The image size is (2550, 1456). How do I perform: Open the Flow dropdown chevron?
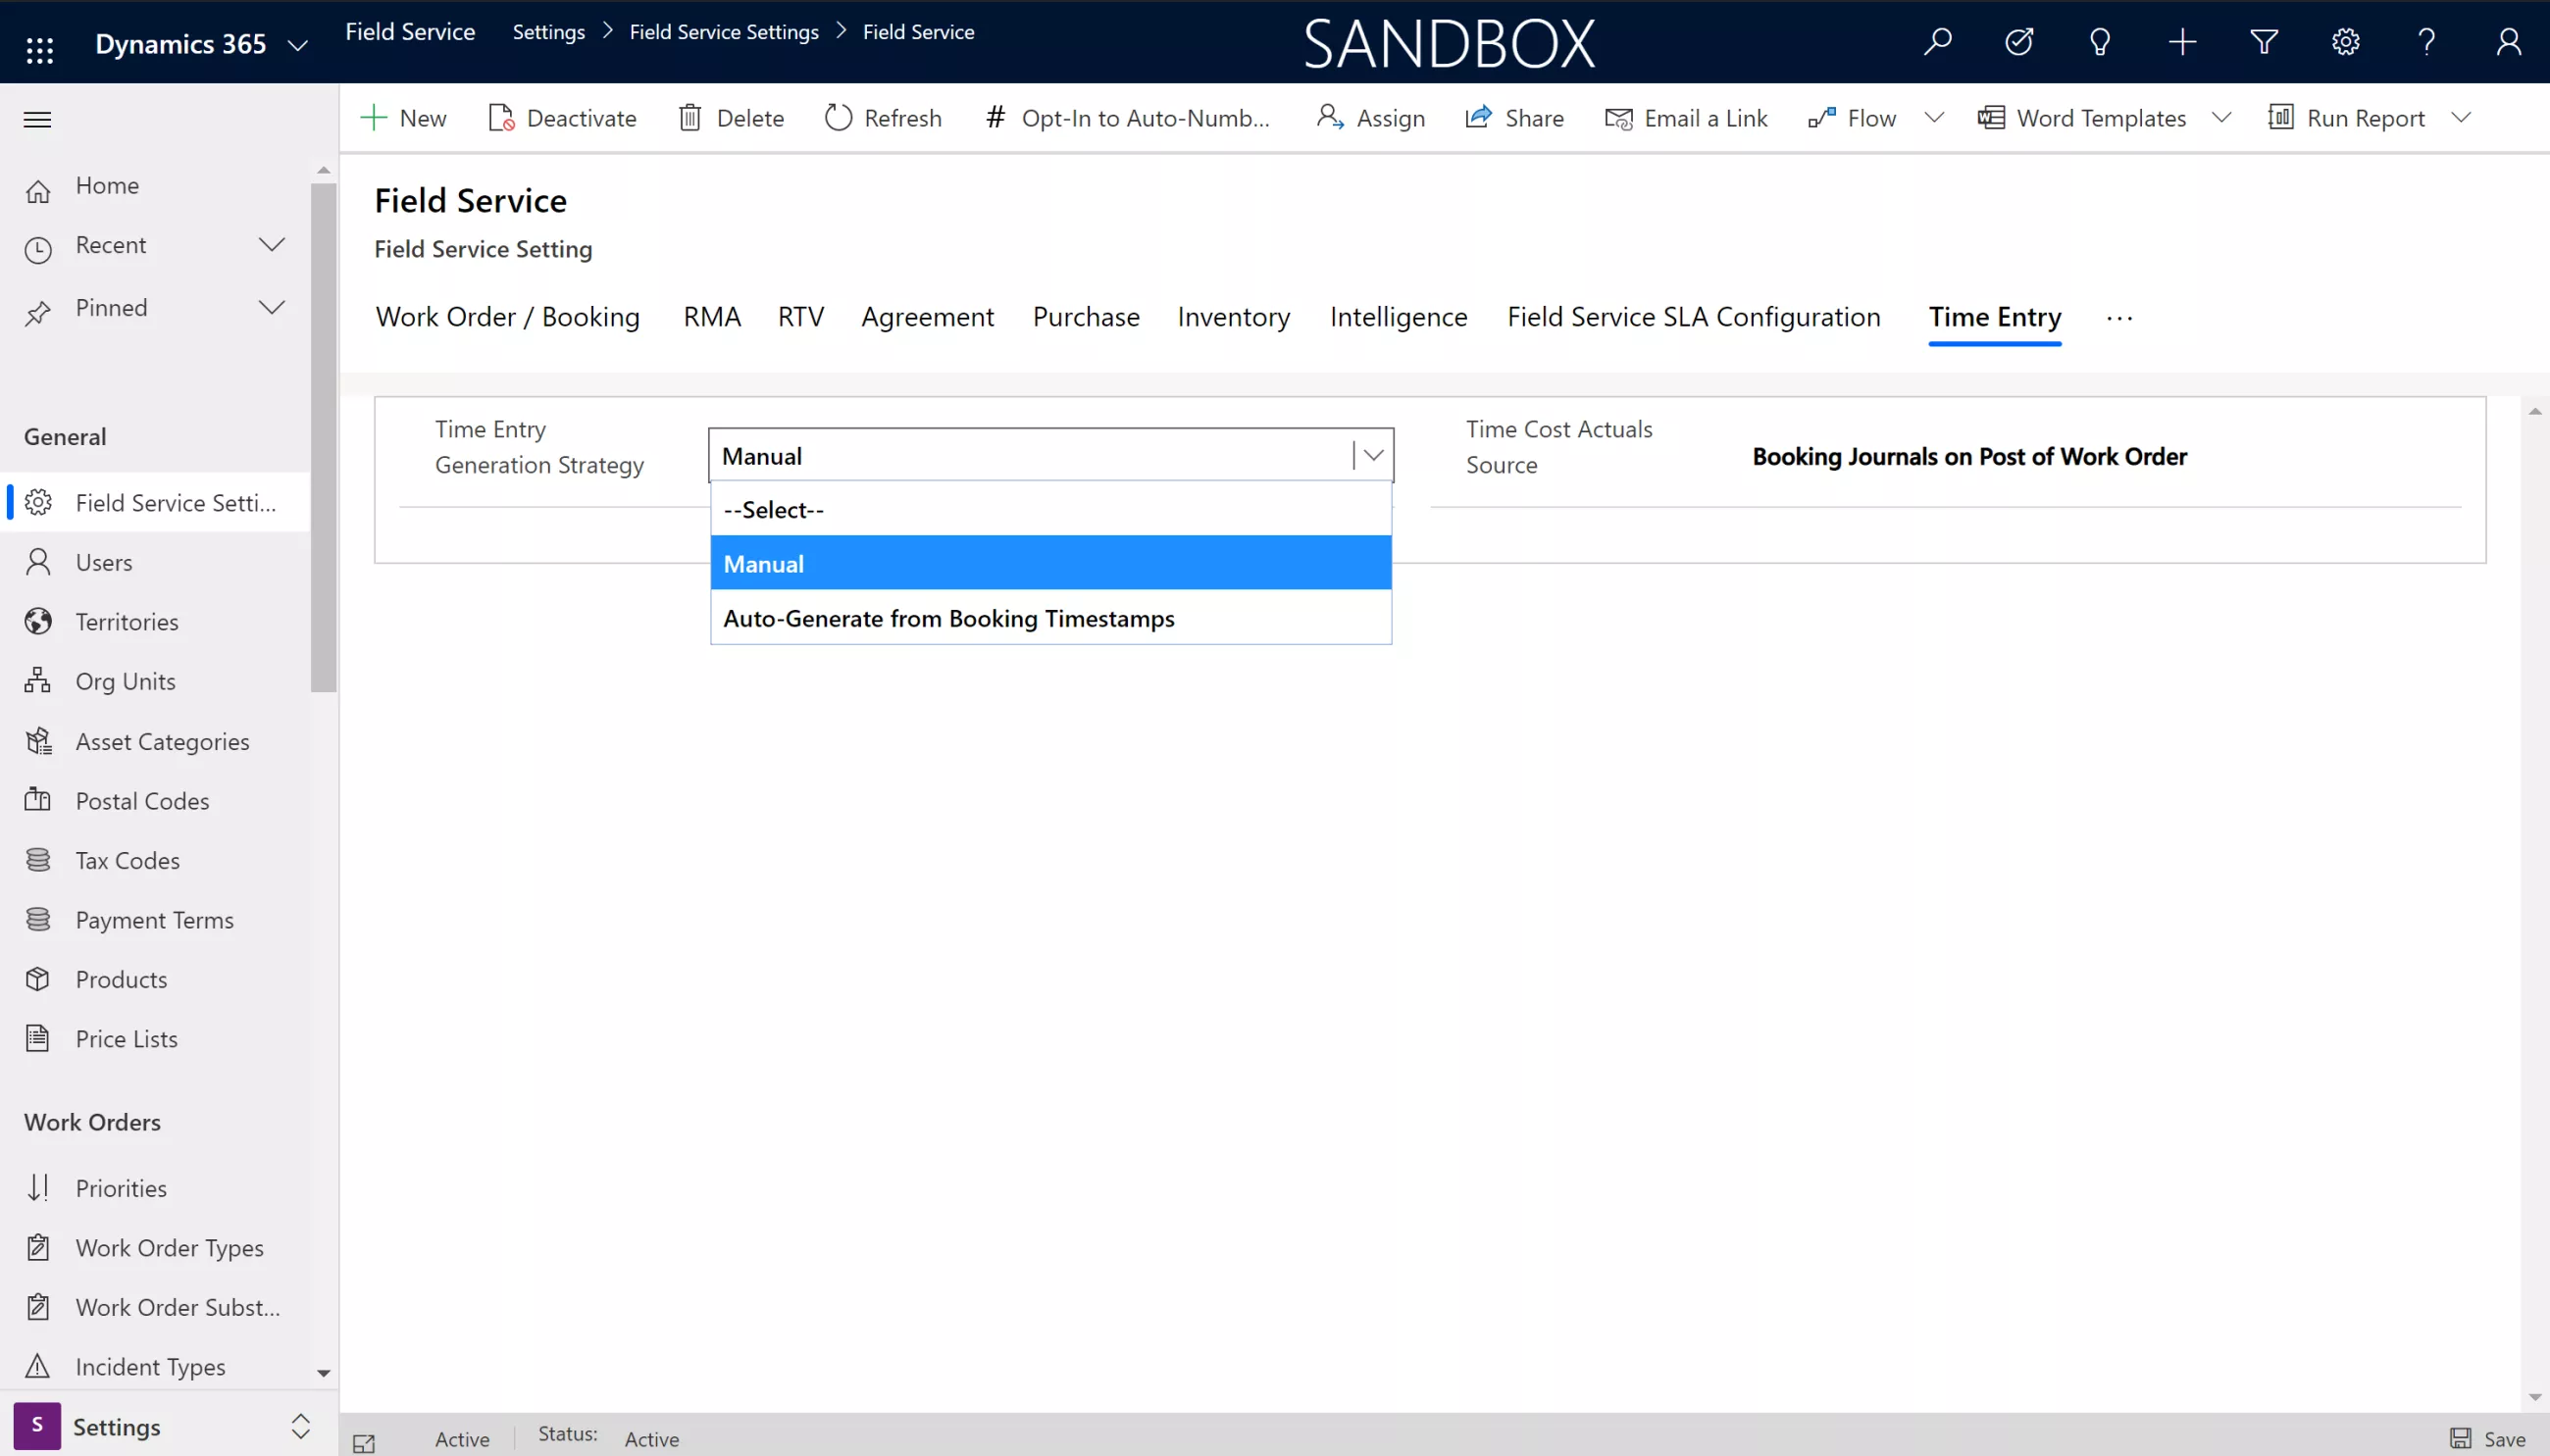tap(1934, 118)
